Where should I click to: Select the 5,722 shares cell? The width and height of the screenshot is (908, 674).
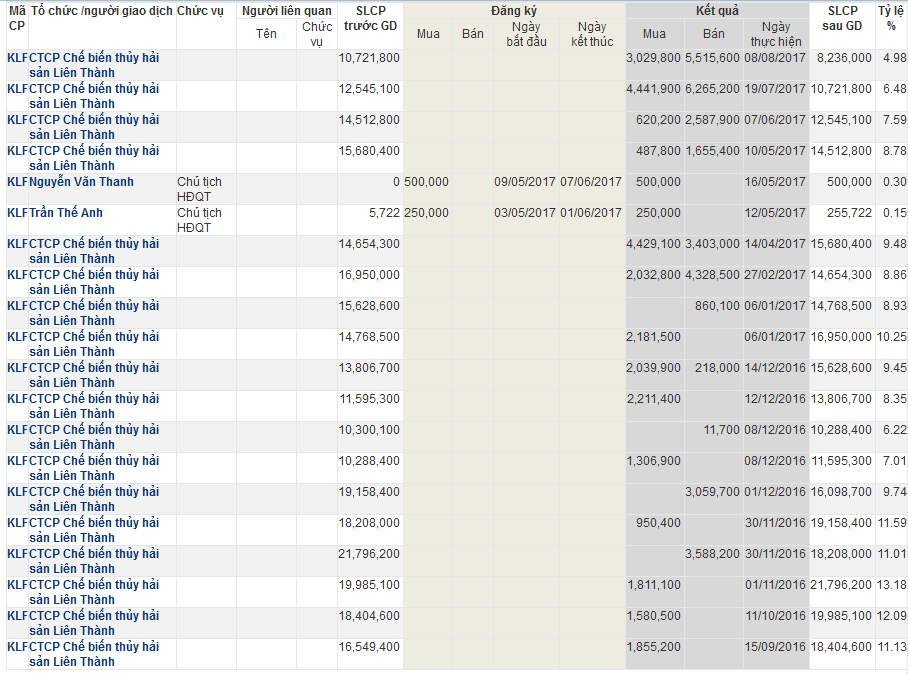(x=385, y=213)
